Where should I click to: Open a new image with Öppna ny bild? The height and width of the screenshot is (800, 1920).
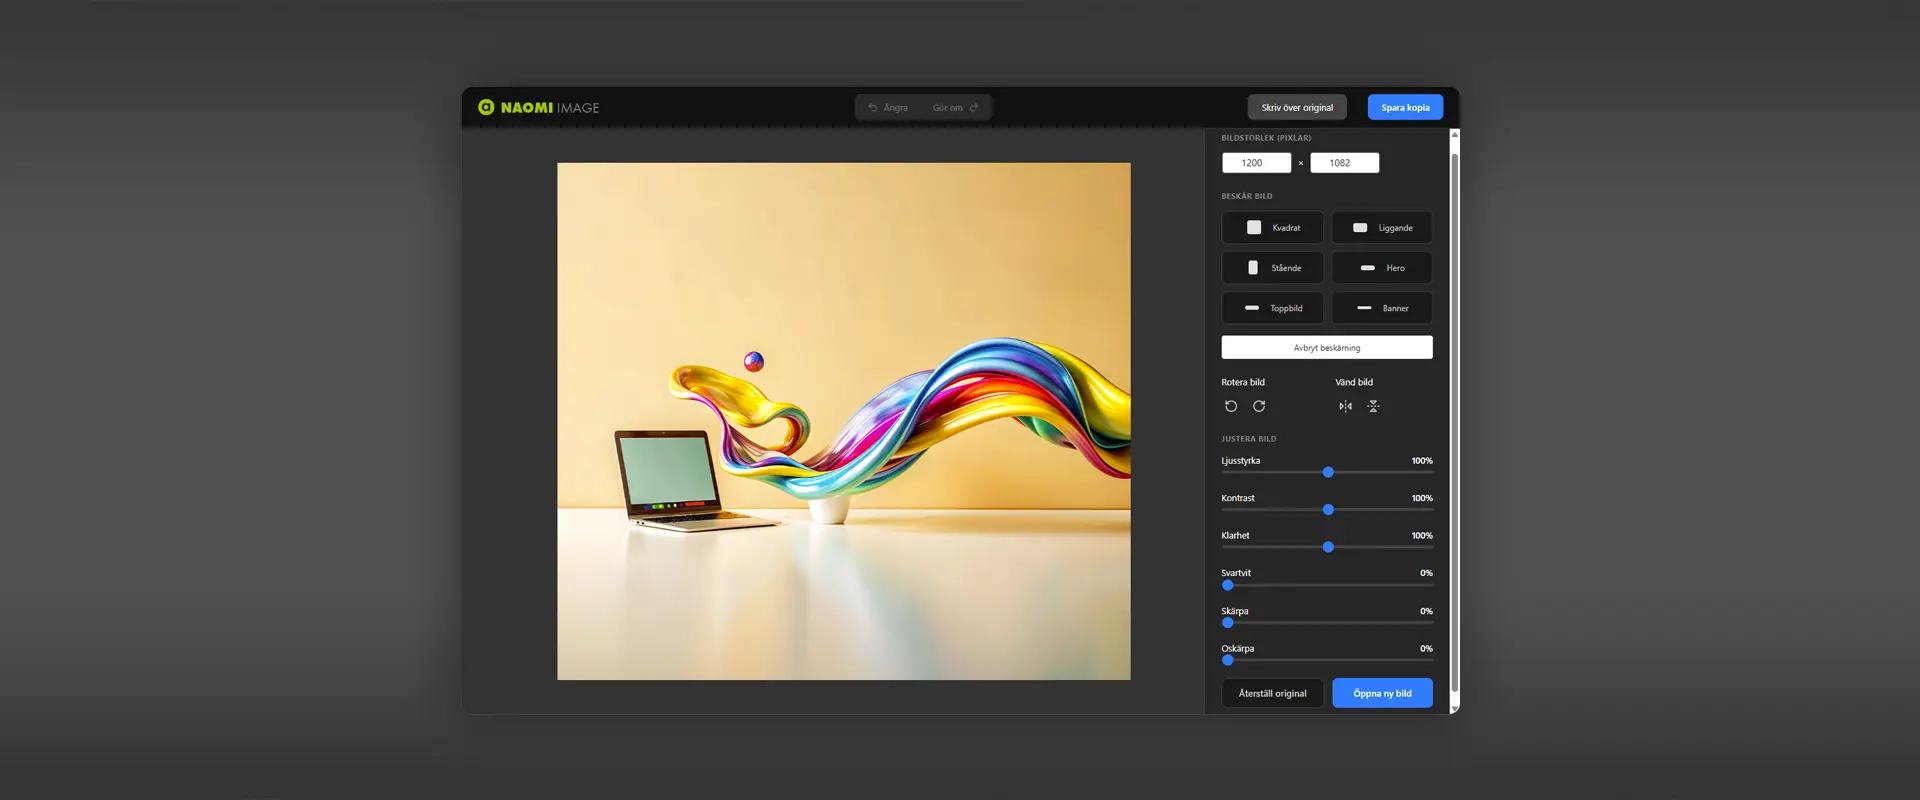pos(1382,693)
